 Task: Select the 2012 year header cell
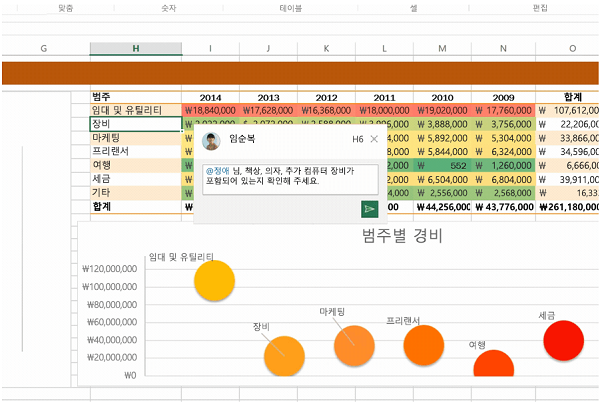point(326,98)
